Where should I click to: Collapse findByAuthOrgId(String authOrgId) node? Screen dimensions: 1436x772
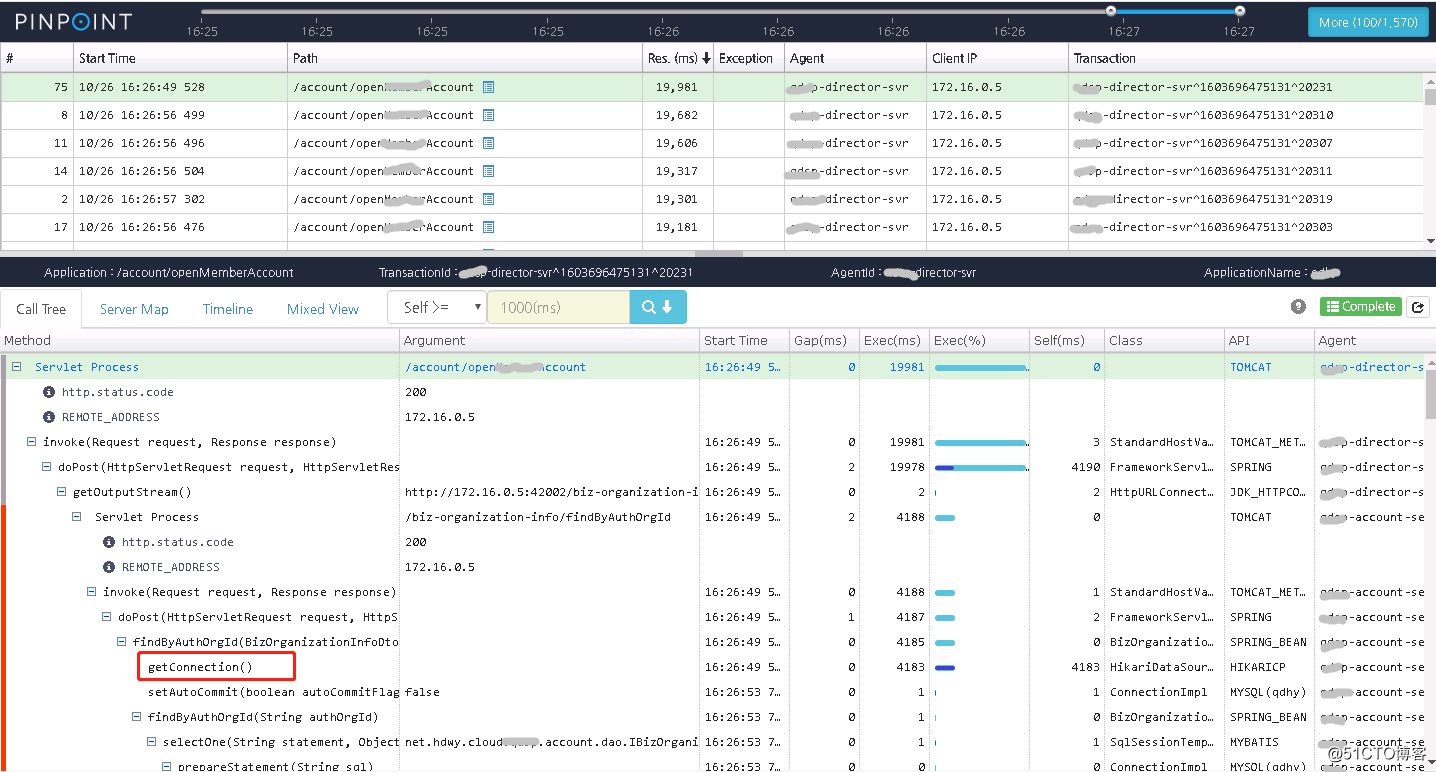(137, 717)
